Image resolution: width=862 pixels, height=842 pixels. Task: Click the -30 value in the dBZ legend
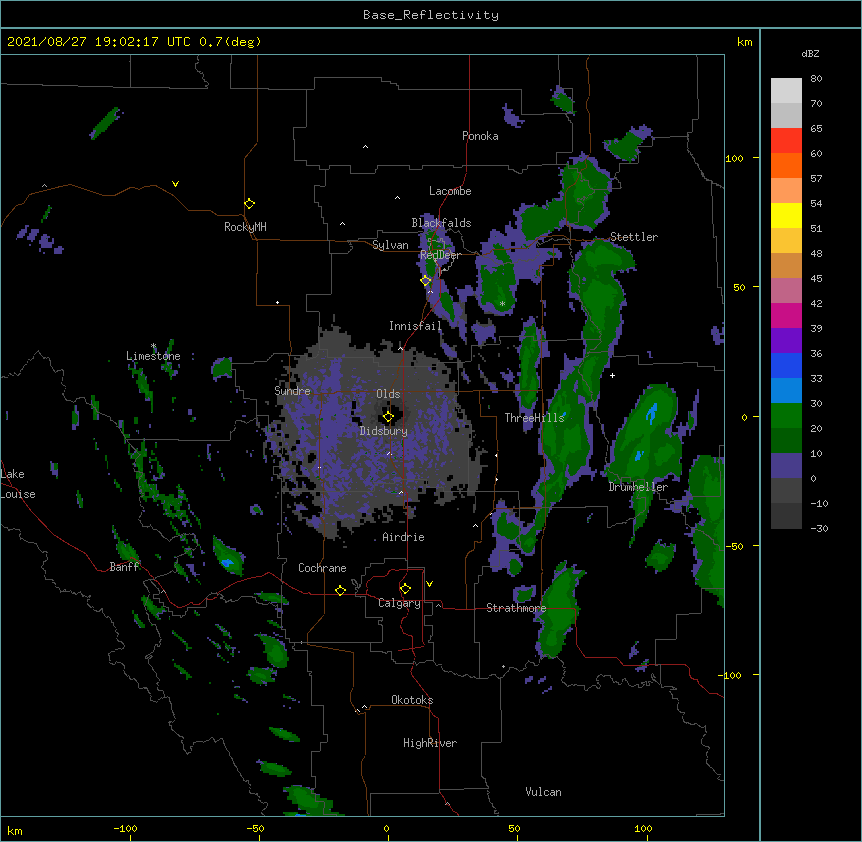[819, 529]
